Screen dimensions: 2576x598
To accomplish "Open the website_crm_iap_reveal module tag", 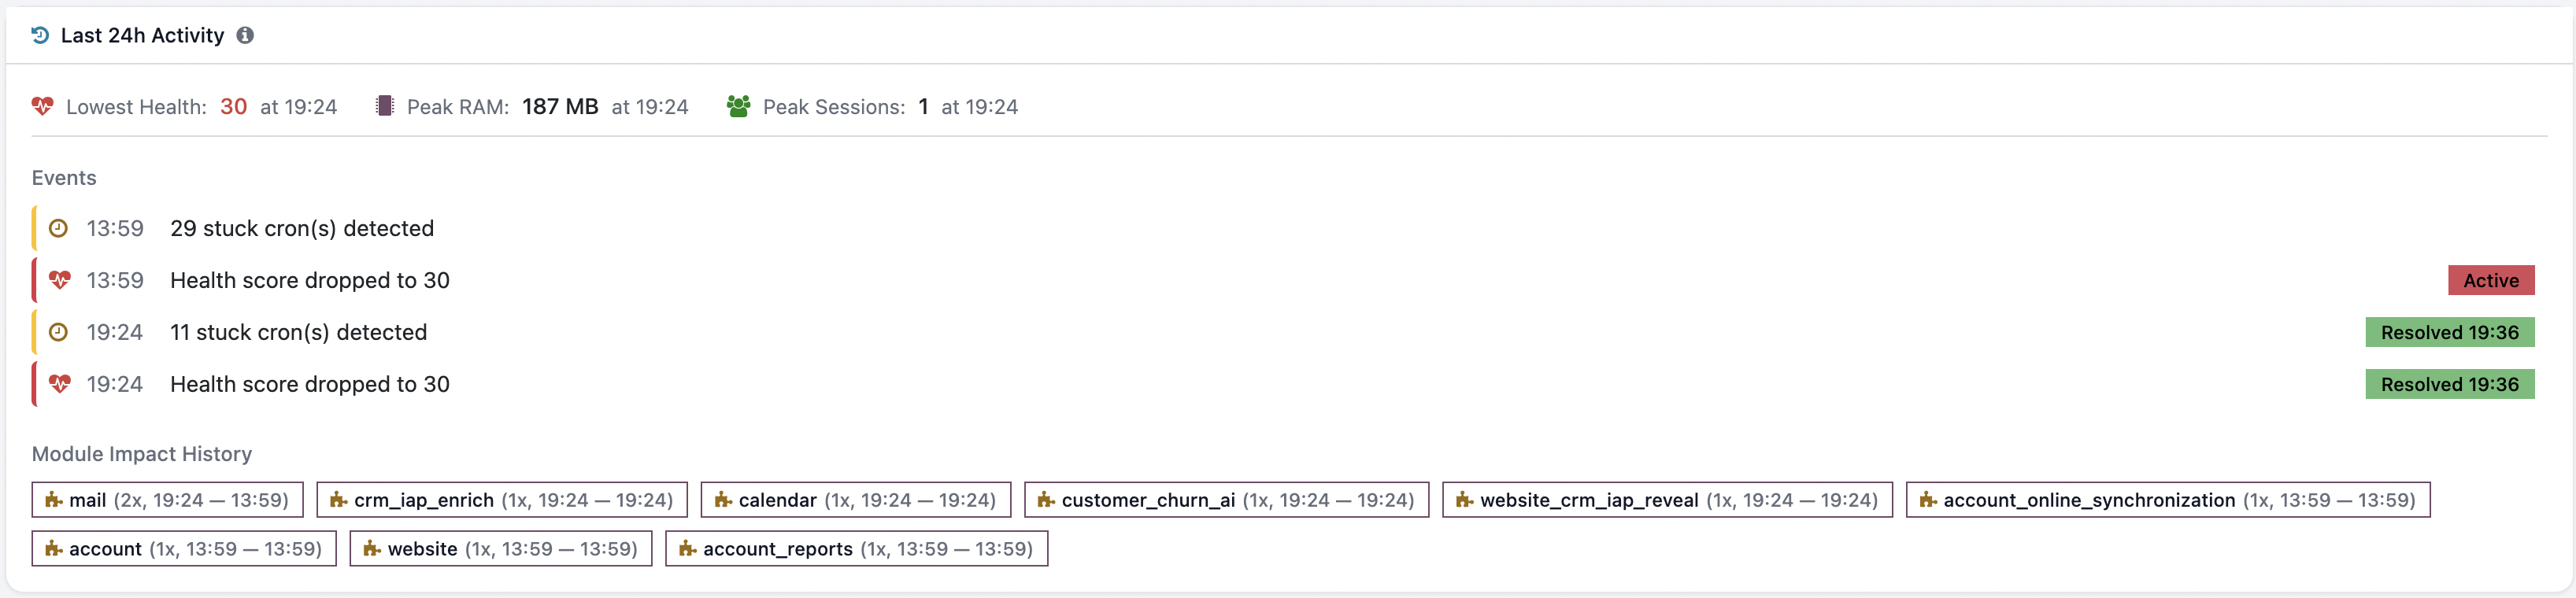I will point(1667,499).
